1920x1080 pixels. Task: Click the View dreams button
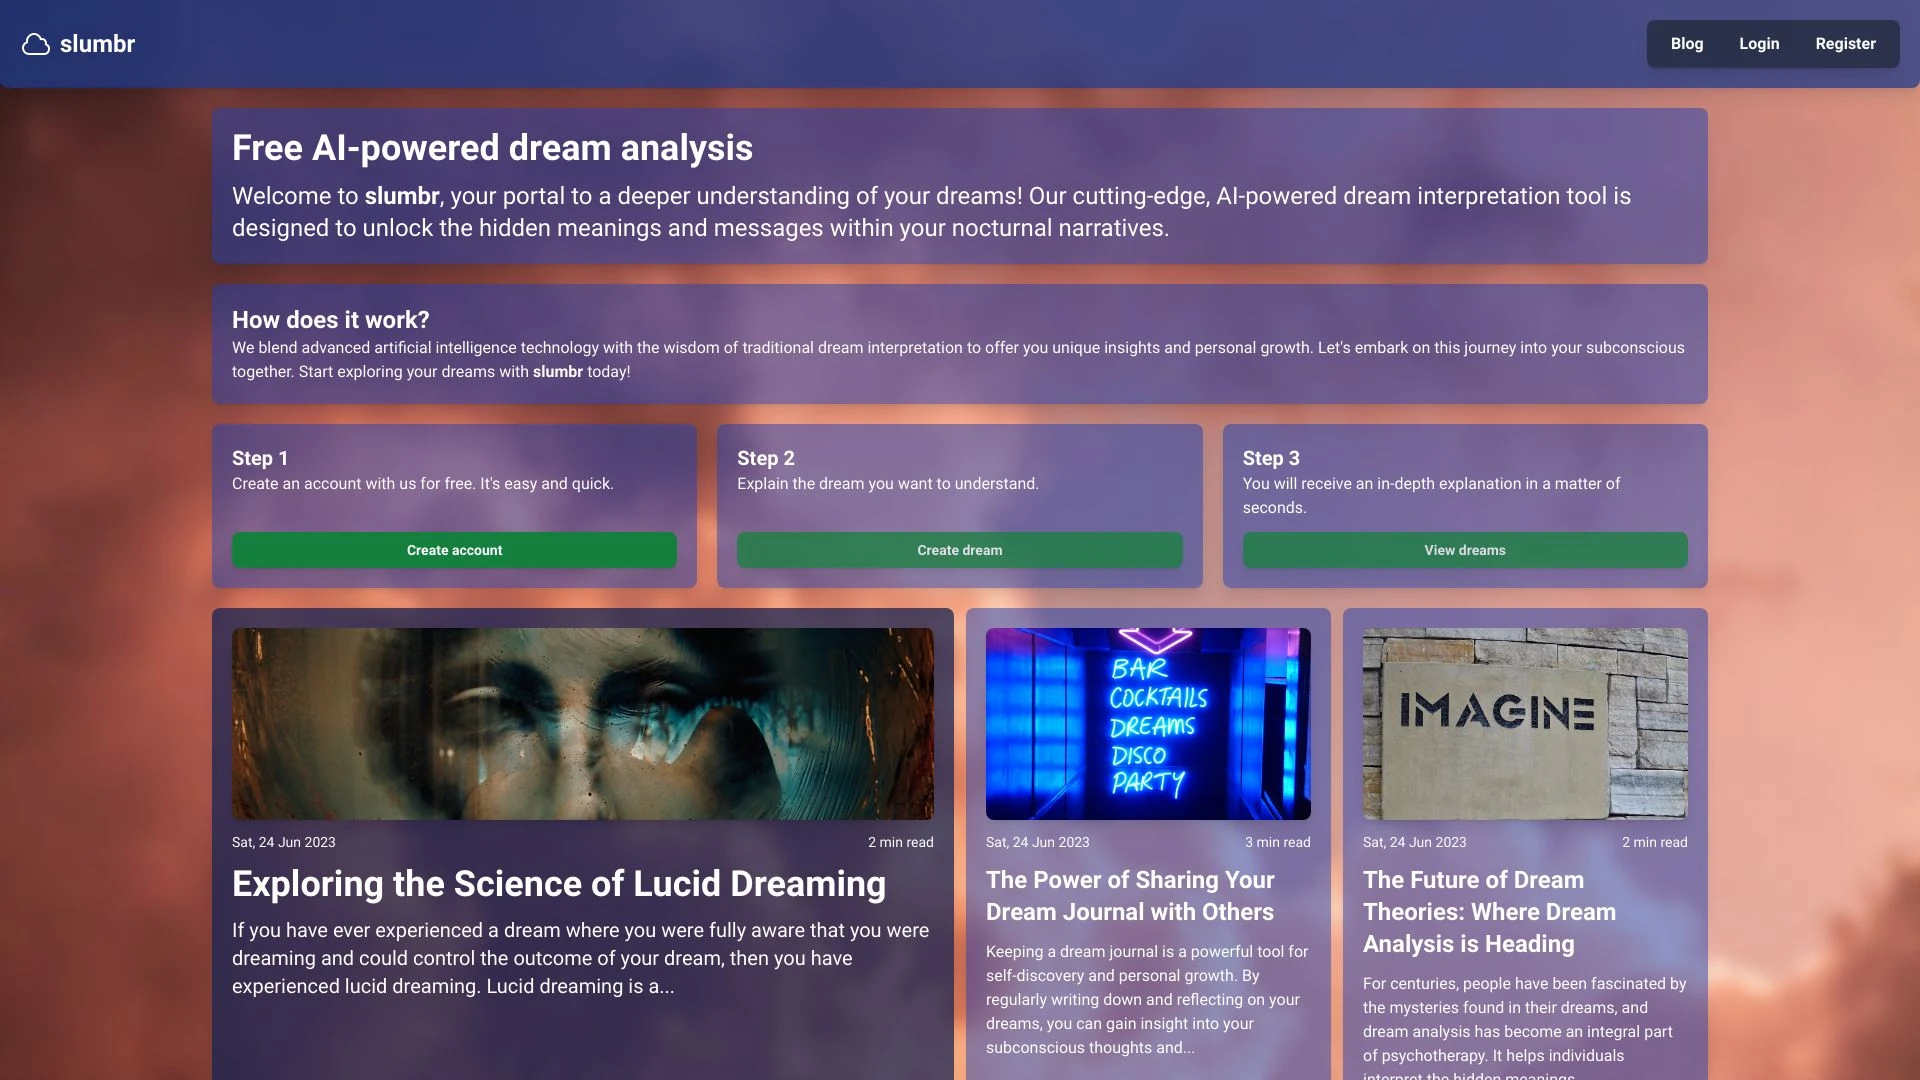point(1464,549)
